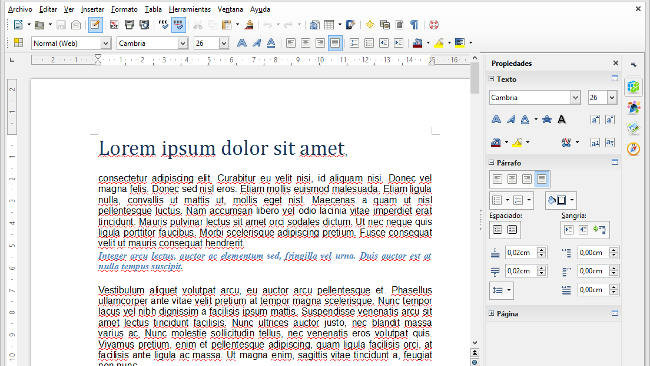Open the Herramientas menu
The image size is (650, 366).
189,9
